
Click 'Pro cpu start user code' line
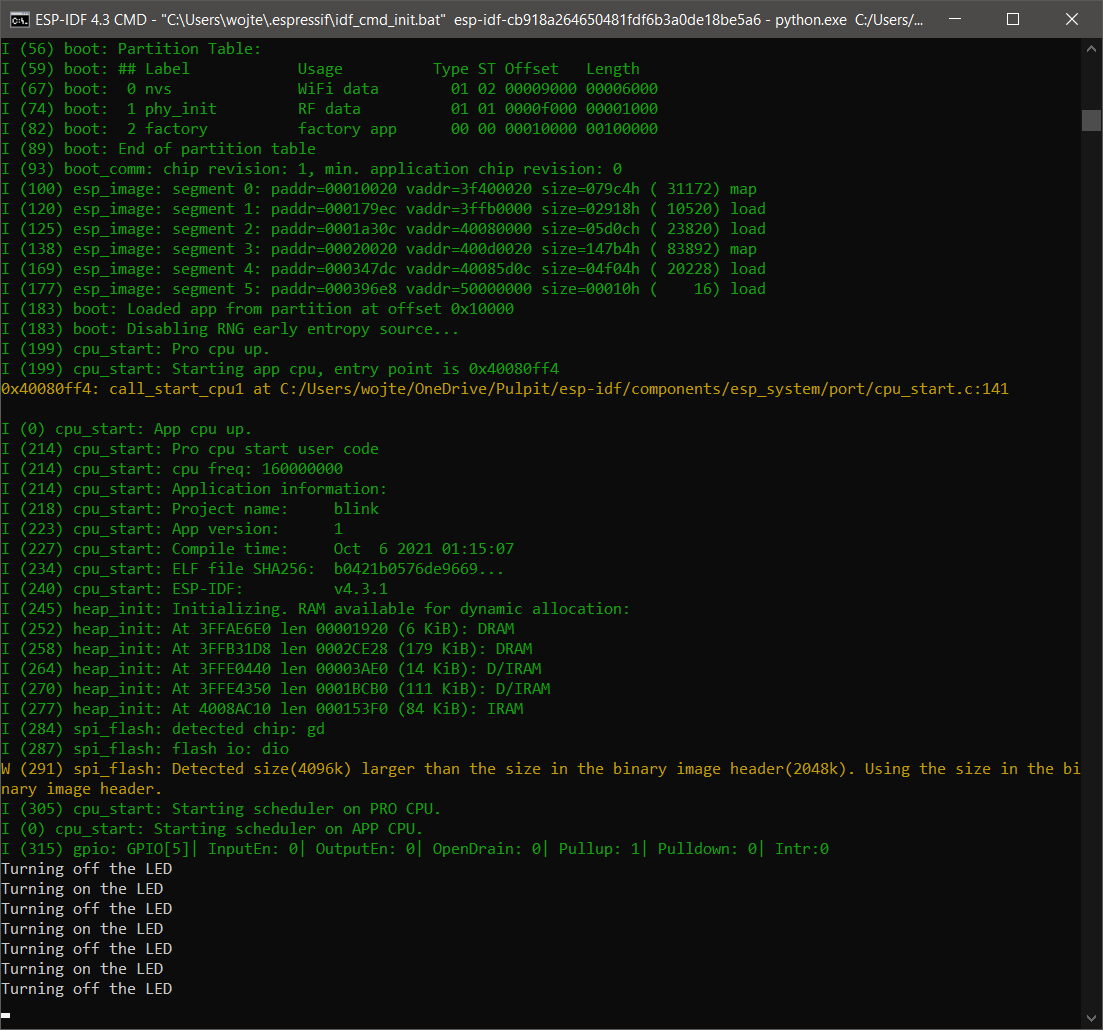(190, 449)
